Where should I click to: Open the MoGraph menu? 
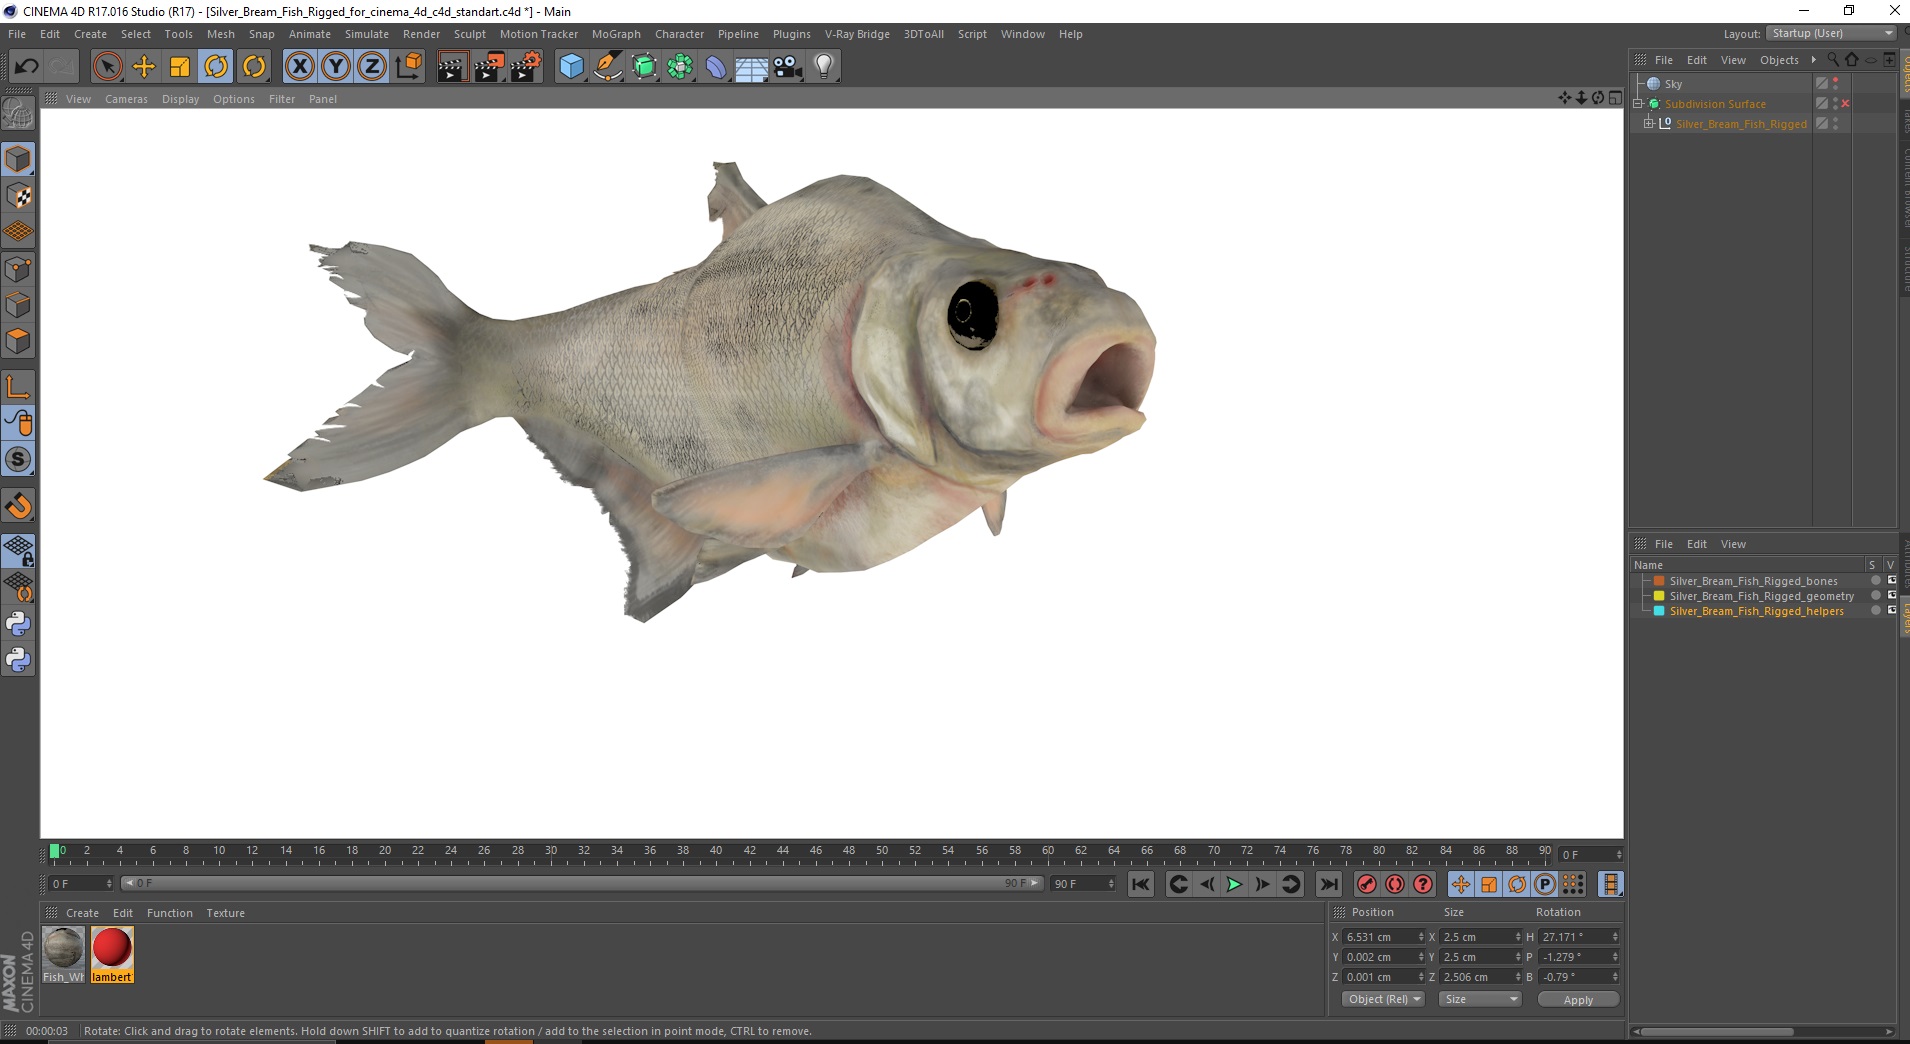point(616,34)
